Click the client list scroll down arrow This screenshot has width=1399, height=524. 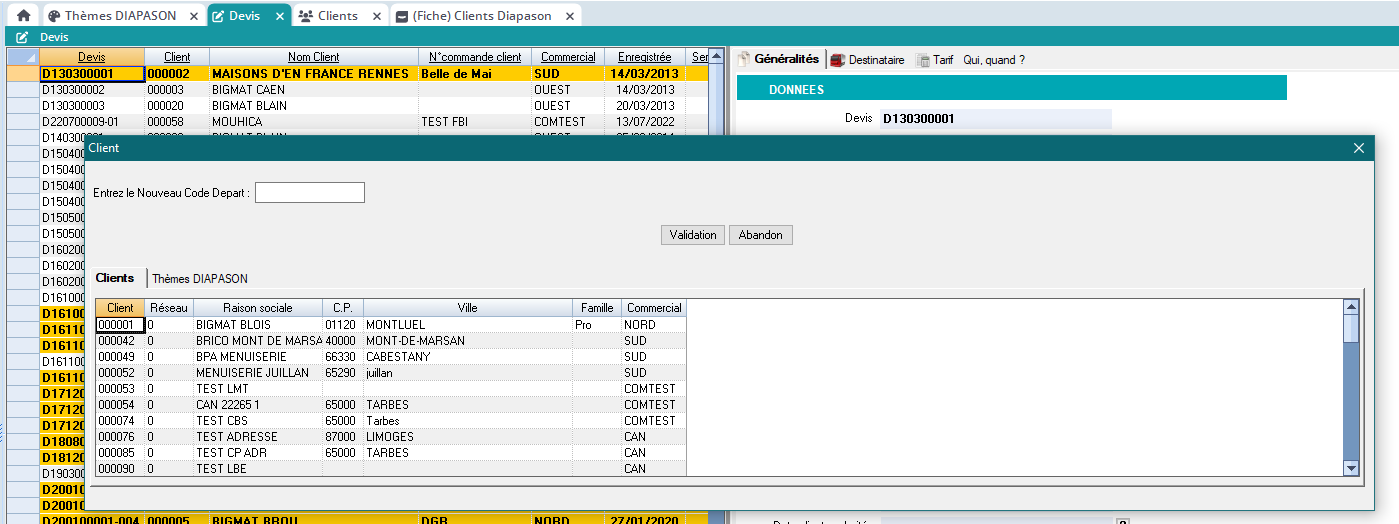pyautogui.click(x=1351, y=467)
